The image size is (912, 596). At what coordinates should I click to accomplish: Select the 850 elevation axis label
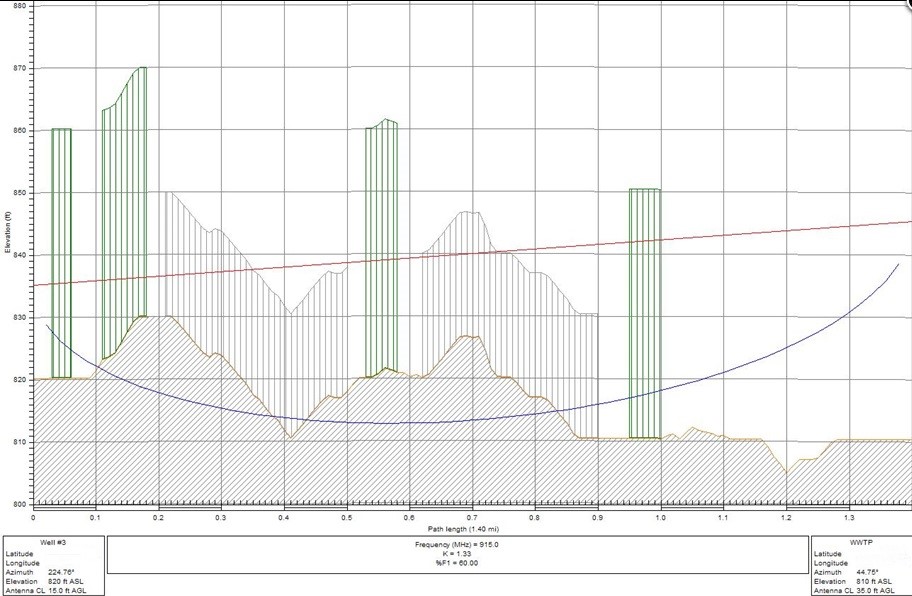[x=19, y=193]
